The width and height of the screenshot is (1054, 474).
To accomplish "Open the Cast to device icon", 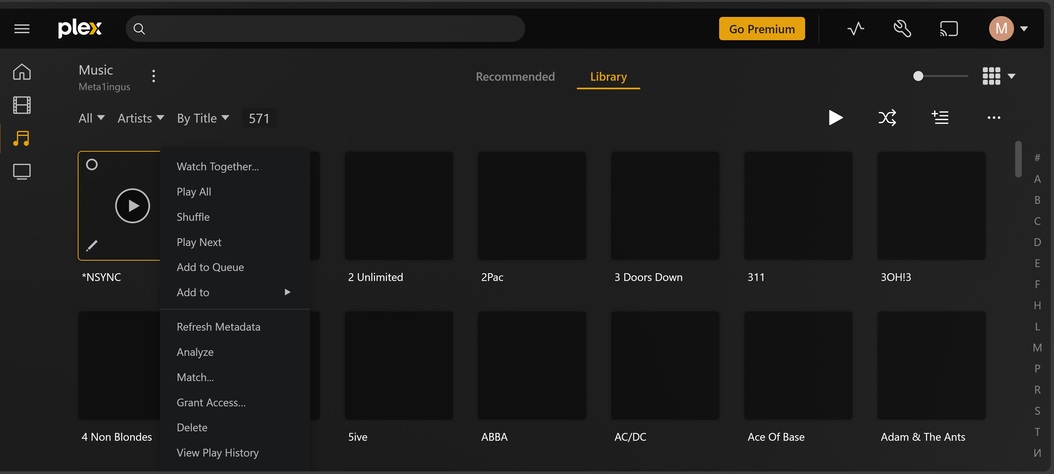I will 948,29.
